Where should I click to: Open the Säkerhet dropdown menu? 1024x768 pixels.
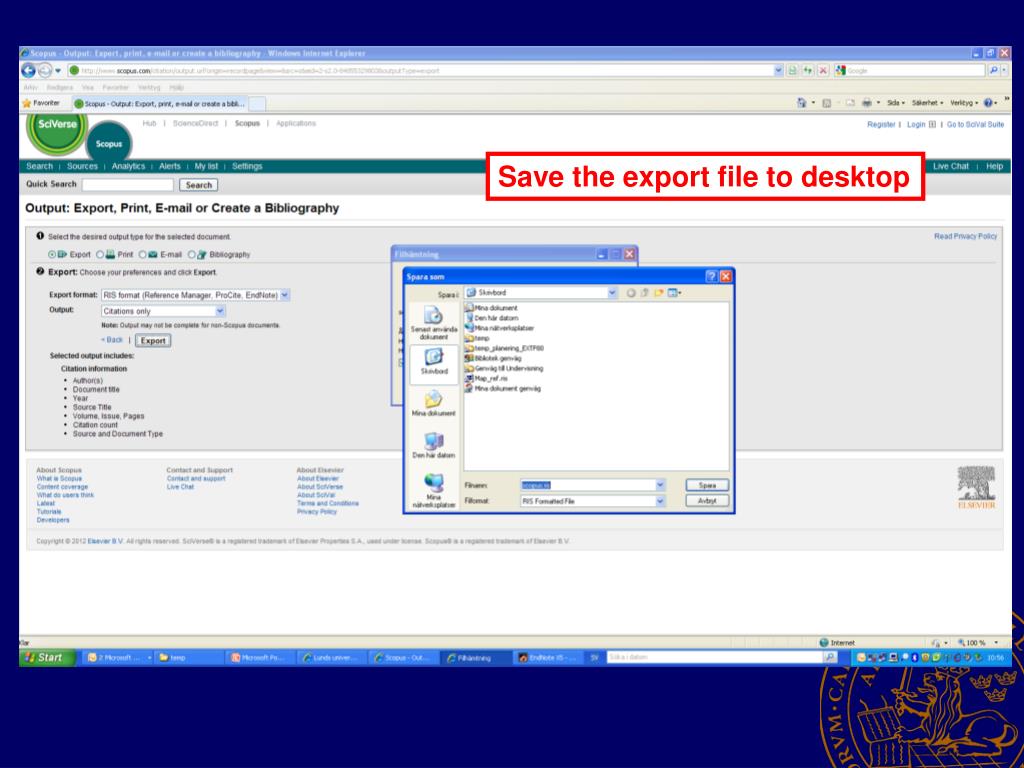coord(927,103)
